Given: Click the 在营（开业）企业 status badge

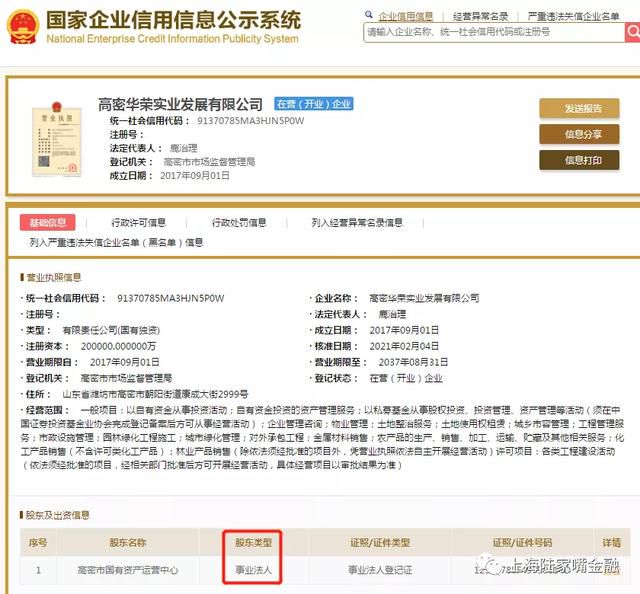Looking at the screenshot, I should coord(314,104).
